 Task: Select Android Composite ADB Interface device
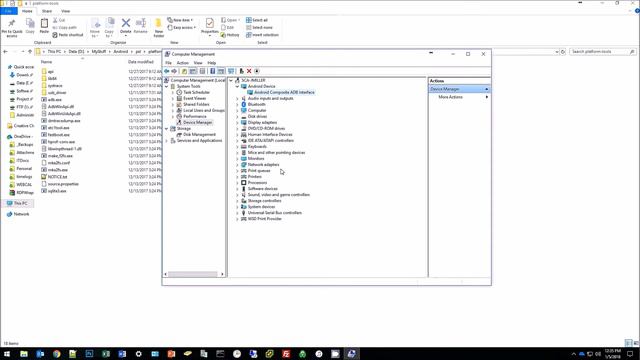[x=284, y=93]
